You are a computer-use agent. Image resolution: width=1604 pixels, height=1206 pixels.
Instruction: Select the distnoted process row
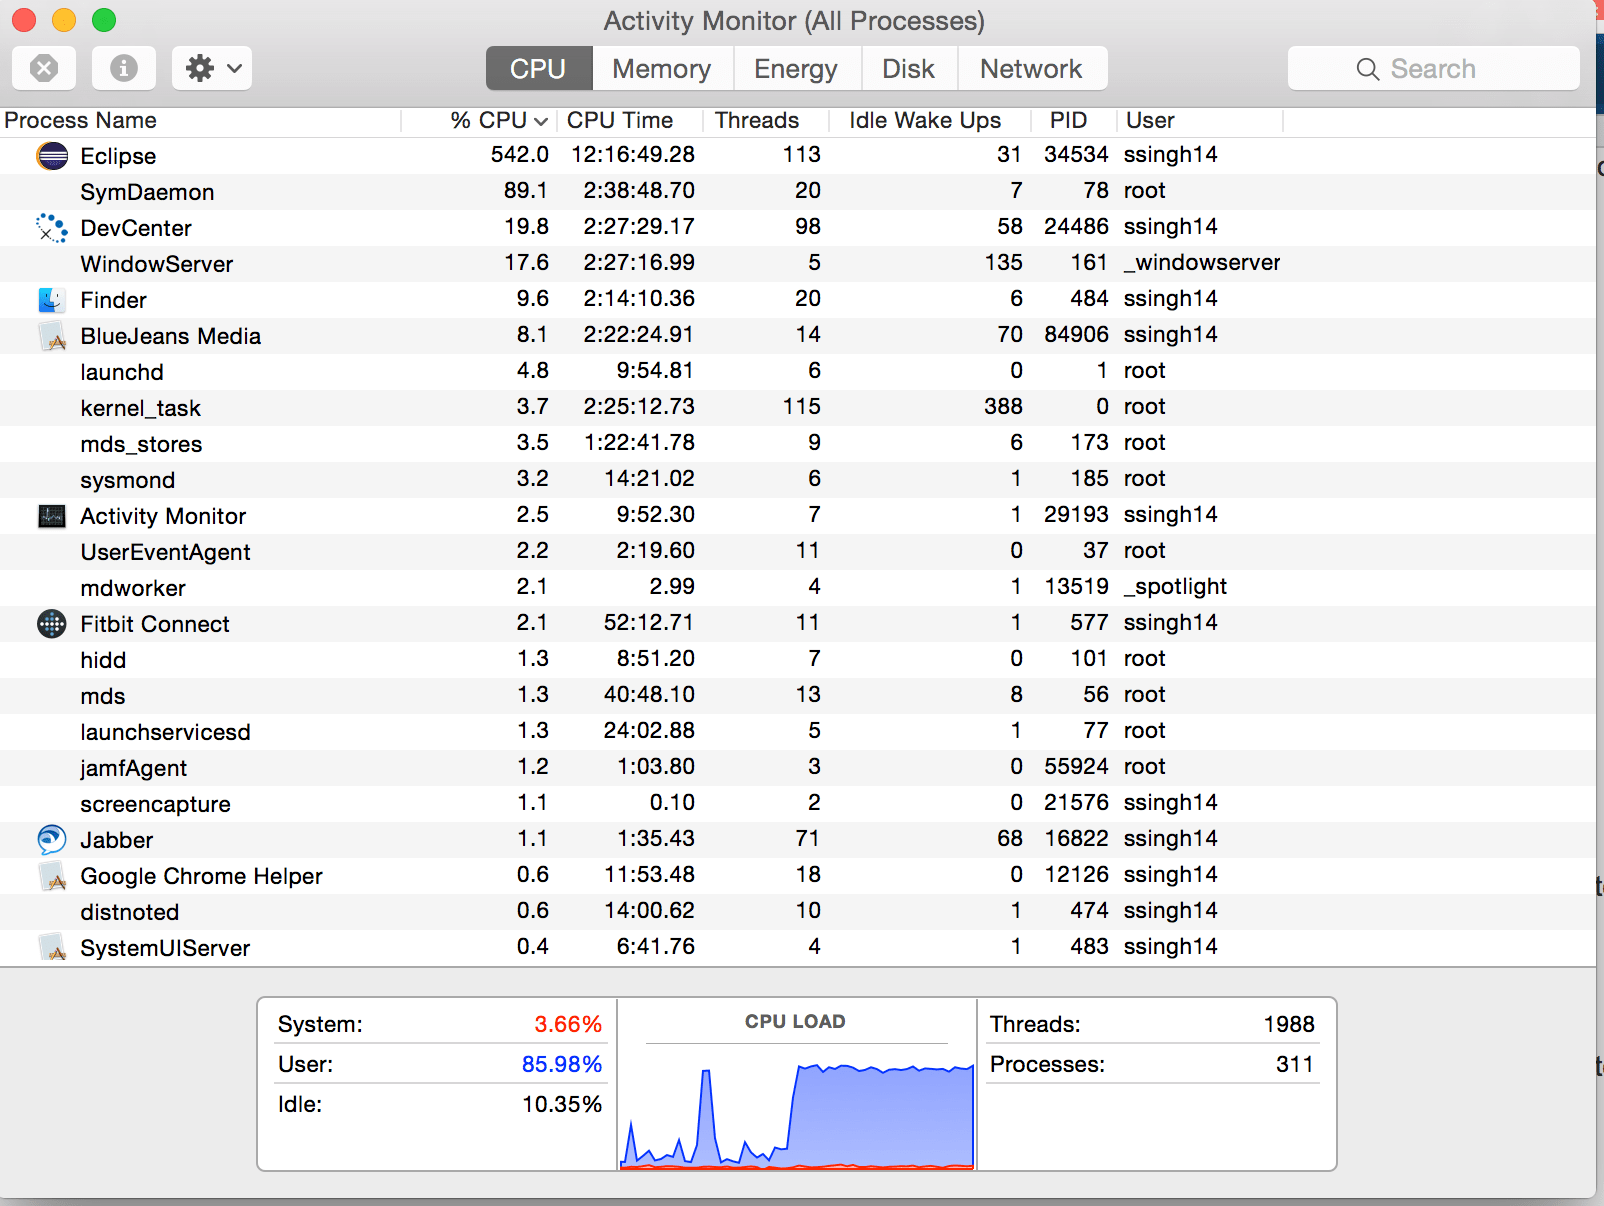798,911
